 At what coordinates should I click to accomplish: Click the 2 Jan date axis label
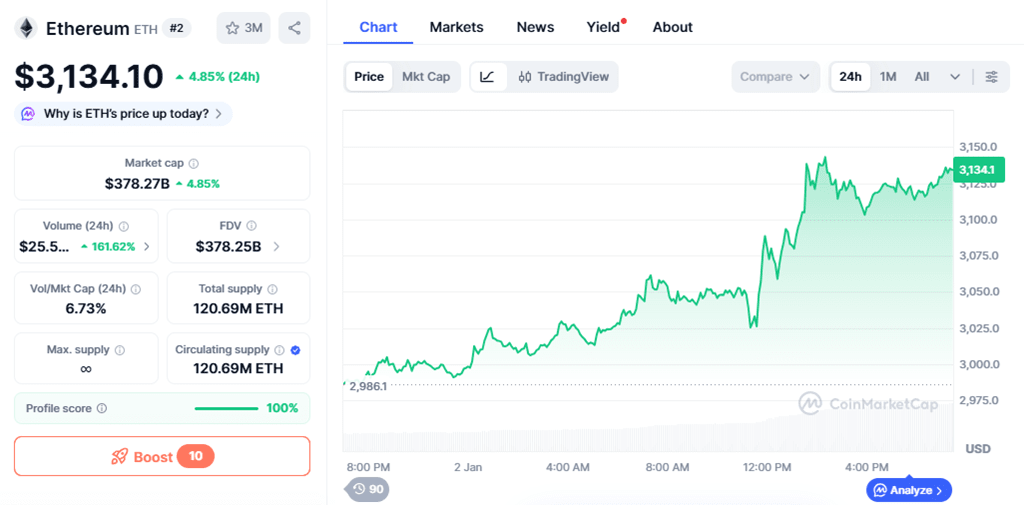pos(468,468)
